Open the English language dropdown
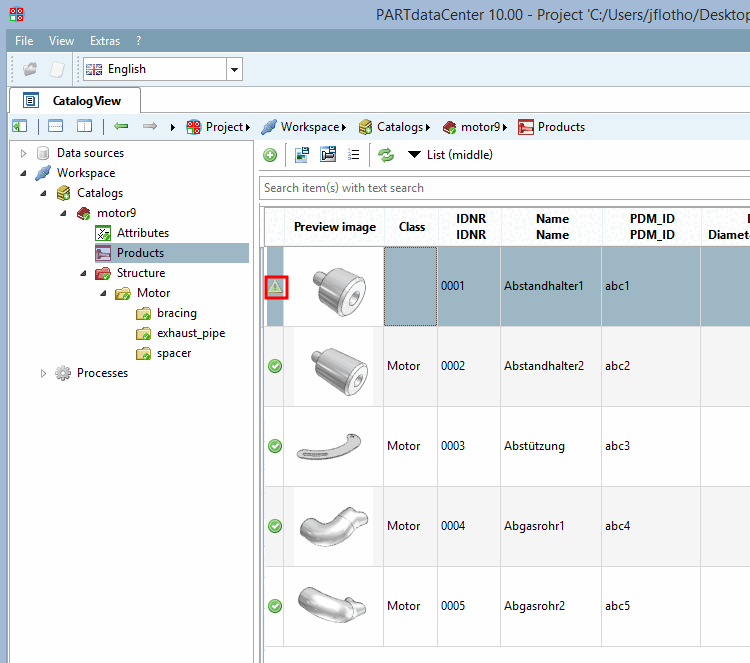The height and width of the screenshot is (663, 750). [x=234, y=69]
